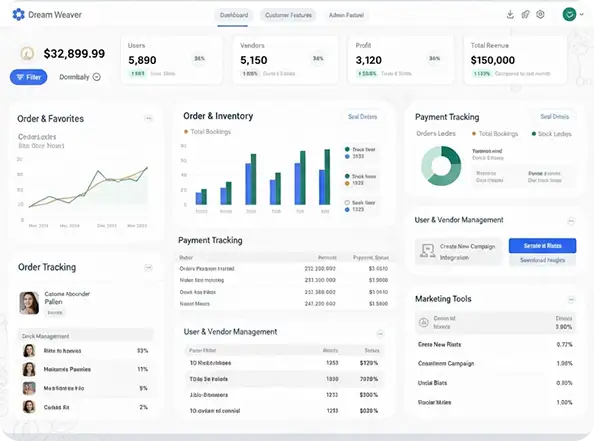
Task: Click the large customer photo in Order Tracking
Action: tap(29, 303)
